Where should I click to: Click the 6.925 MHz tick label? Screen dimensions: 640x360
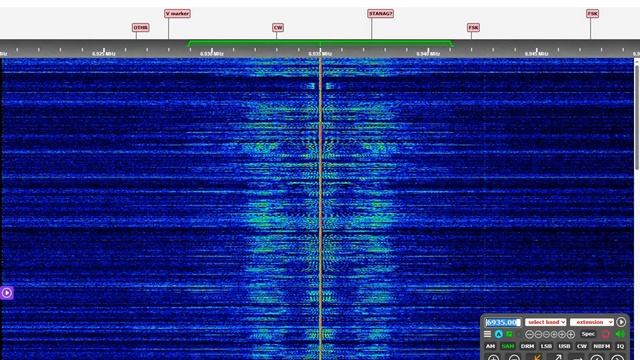(104, 53)
